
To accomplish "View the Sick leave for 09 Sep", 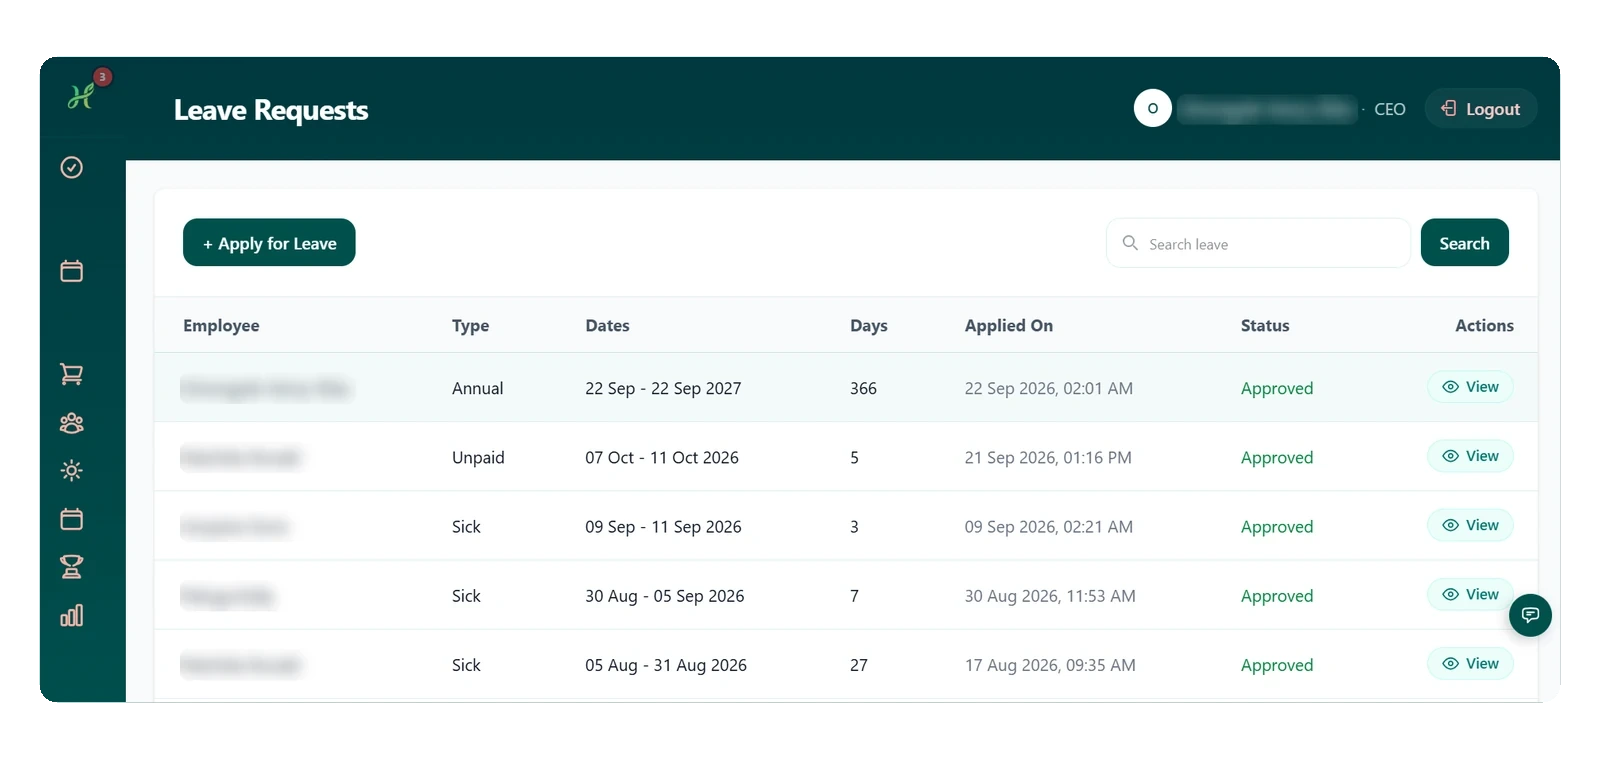I will point(1470,525).
